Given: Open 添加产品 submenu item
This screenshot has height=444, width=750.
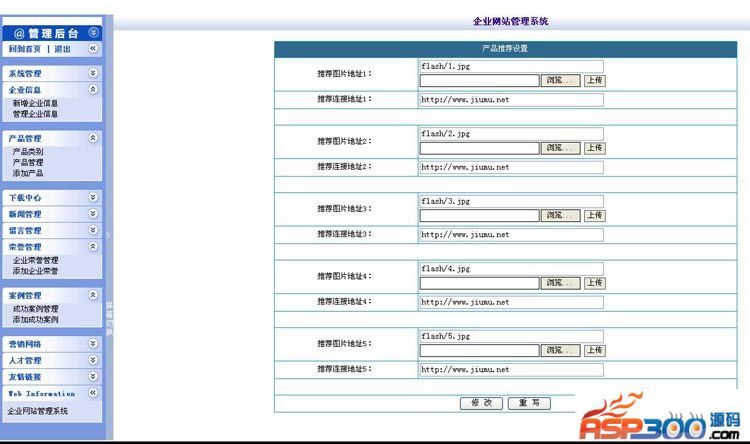Looking at the screenshot, I should coord(28,173).
